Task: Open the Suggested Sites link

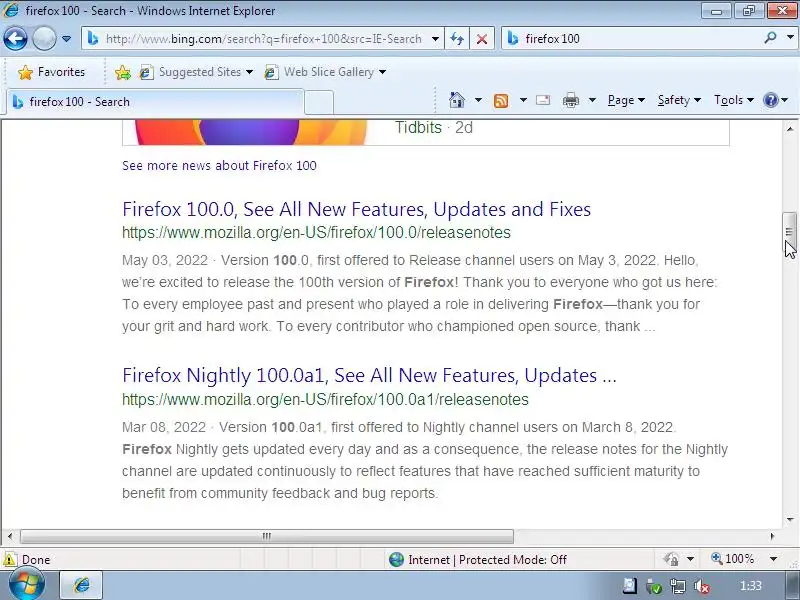Action: [x=190, y=72]
